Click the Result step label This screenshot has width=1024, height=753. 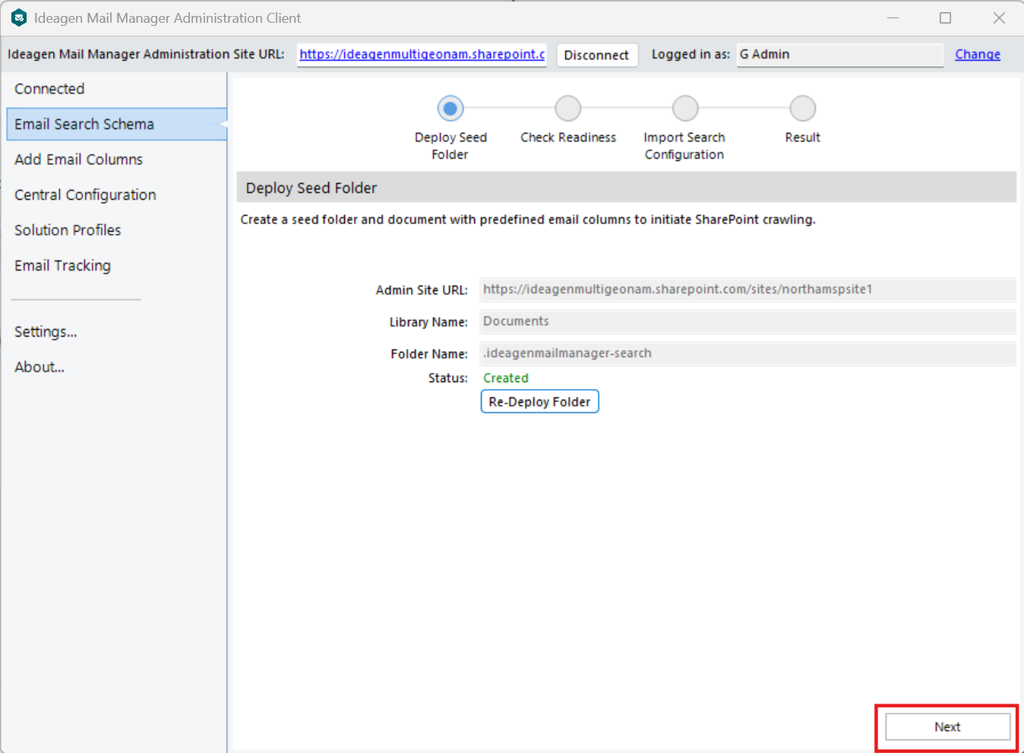coord(803,138)
